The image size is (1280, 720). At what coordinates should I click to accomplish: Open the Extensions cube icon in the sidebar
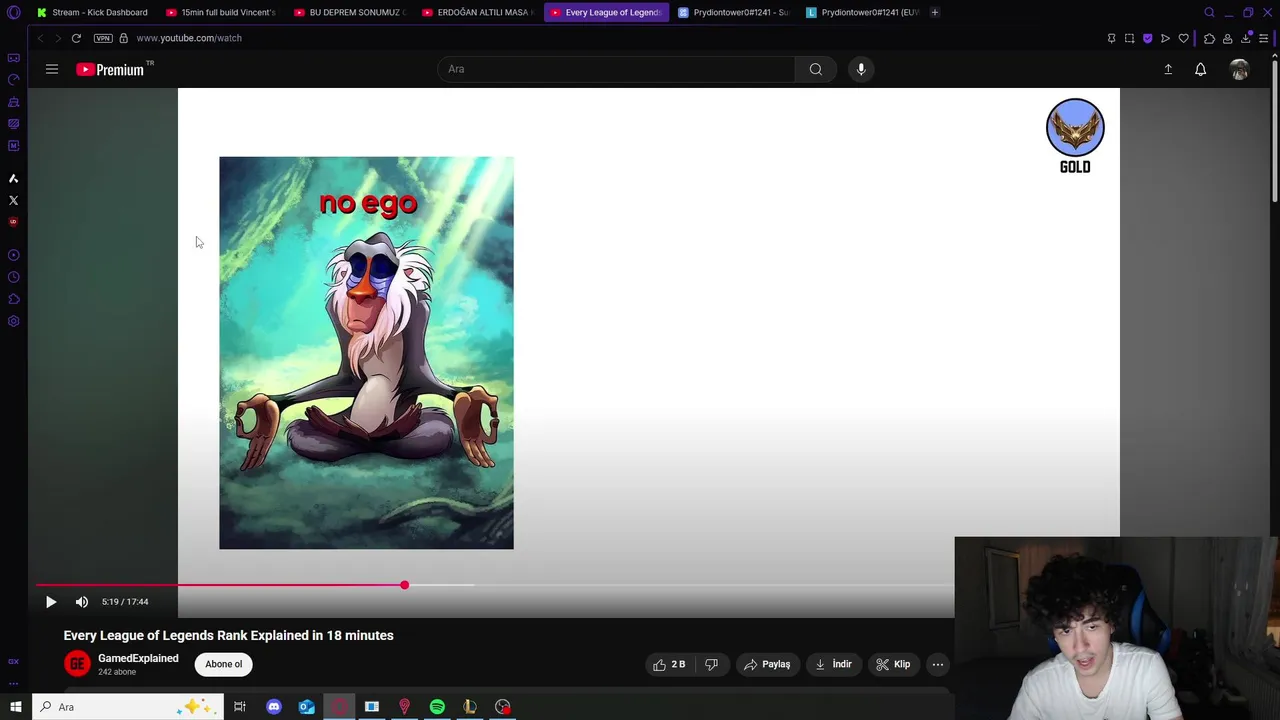coord(13,299)
